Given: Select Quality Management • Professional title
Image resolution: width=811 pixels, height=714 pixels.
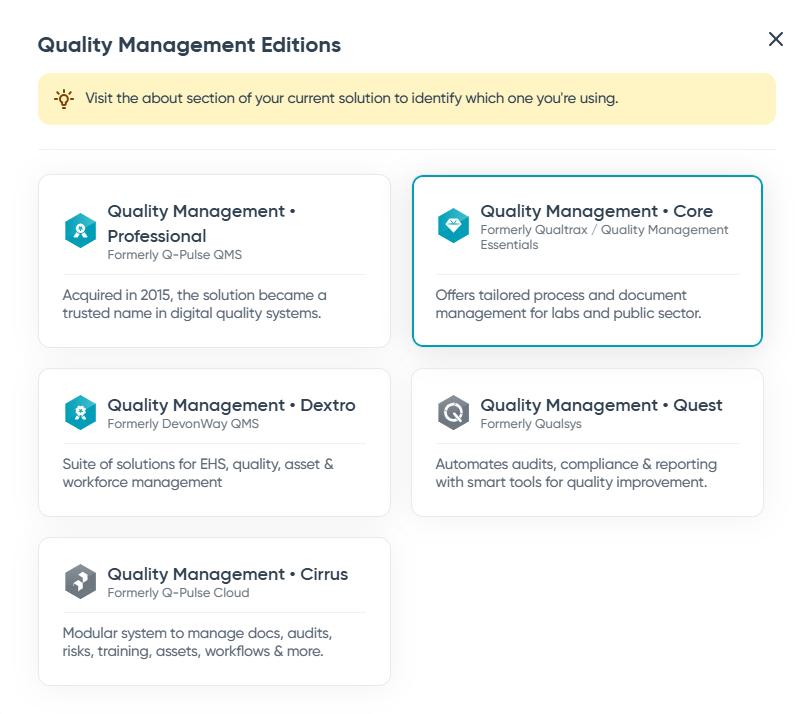Looking at the screenshot, I should point(196,223).
